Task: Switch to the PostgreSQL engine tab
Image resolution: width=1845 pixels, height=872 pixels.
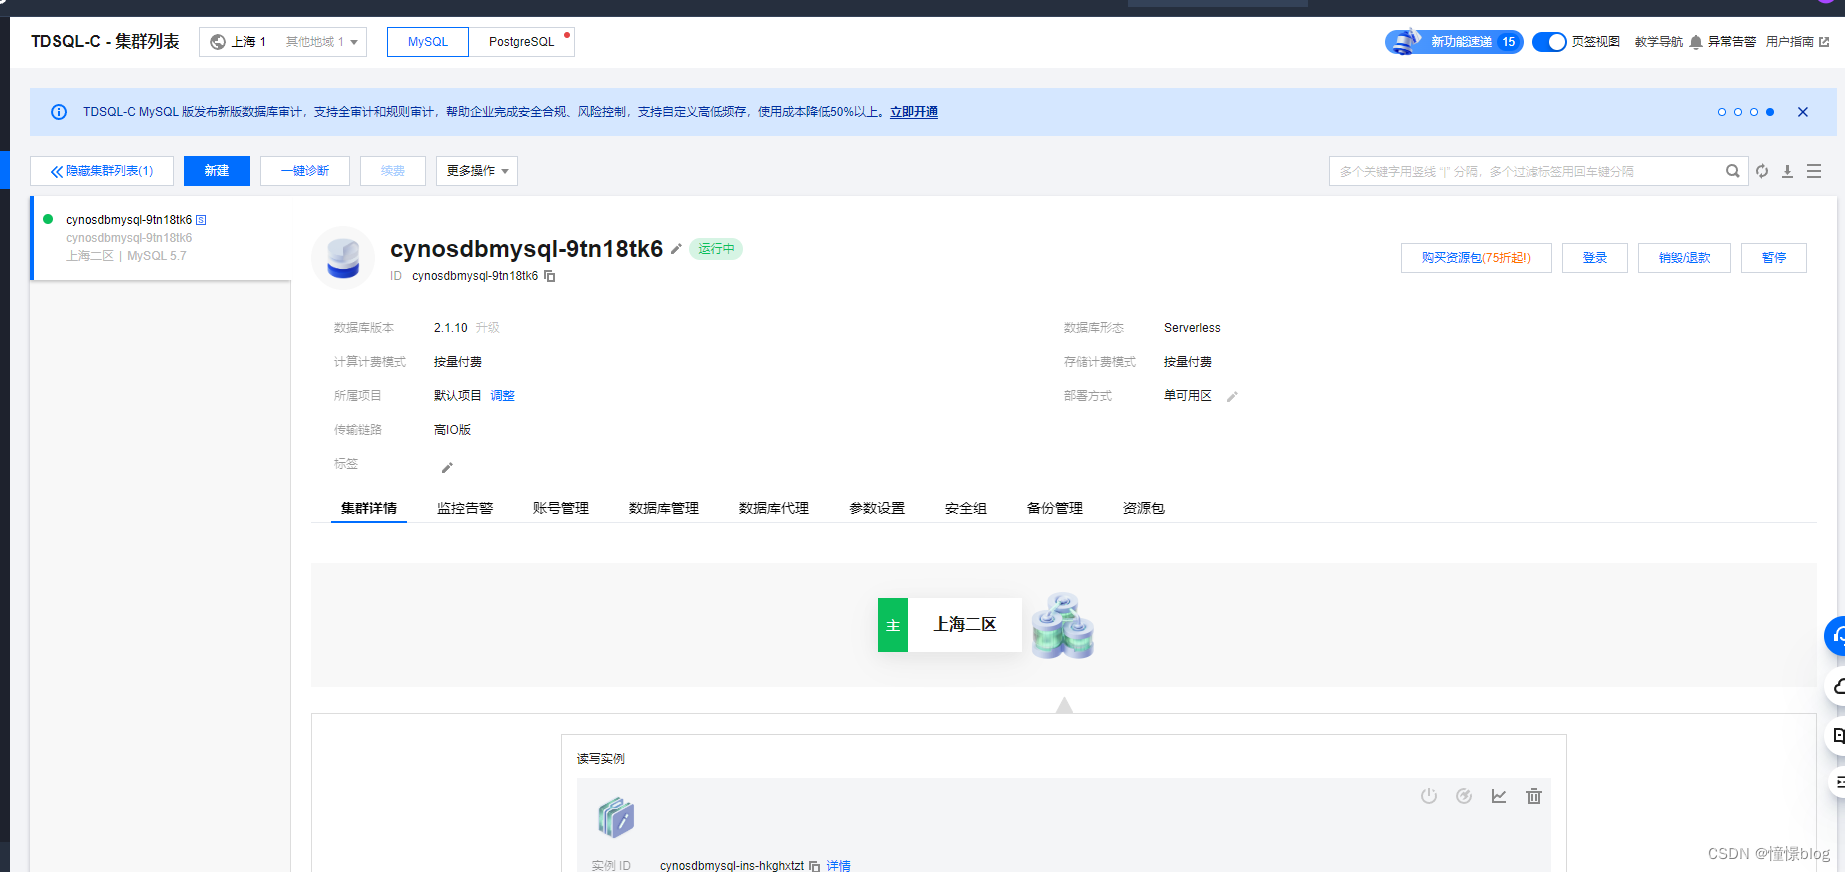Action: [x=521, y=42]
